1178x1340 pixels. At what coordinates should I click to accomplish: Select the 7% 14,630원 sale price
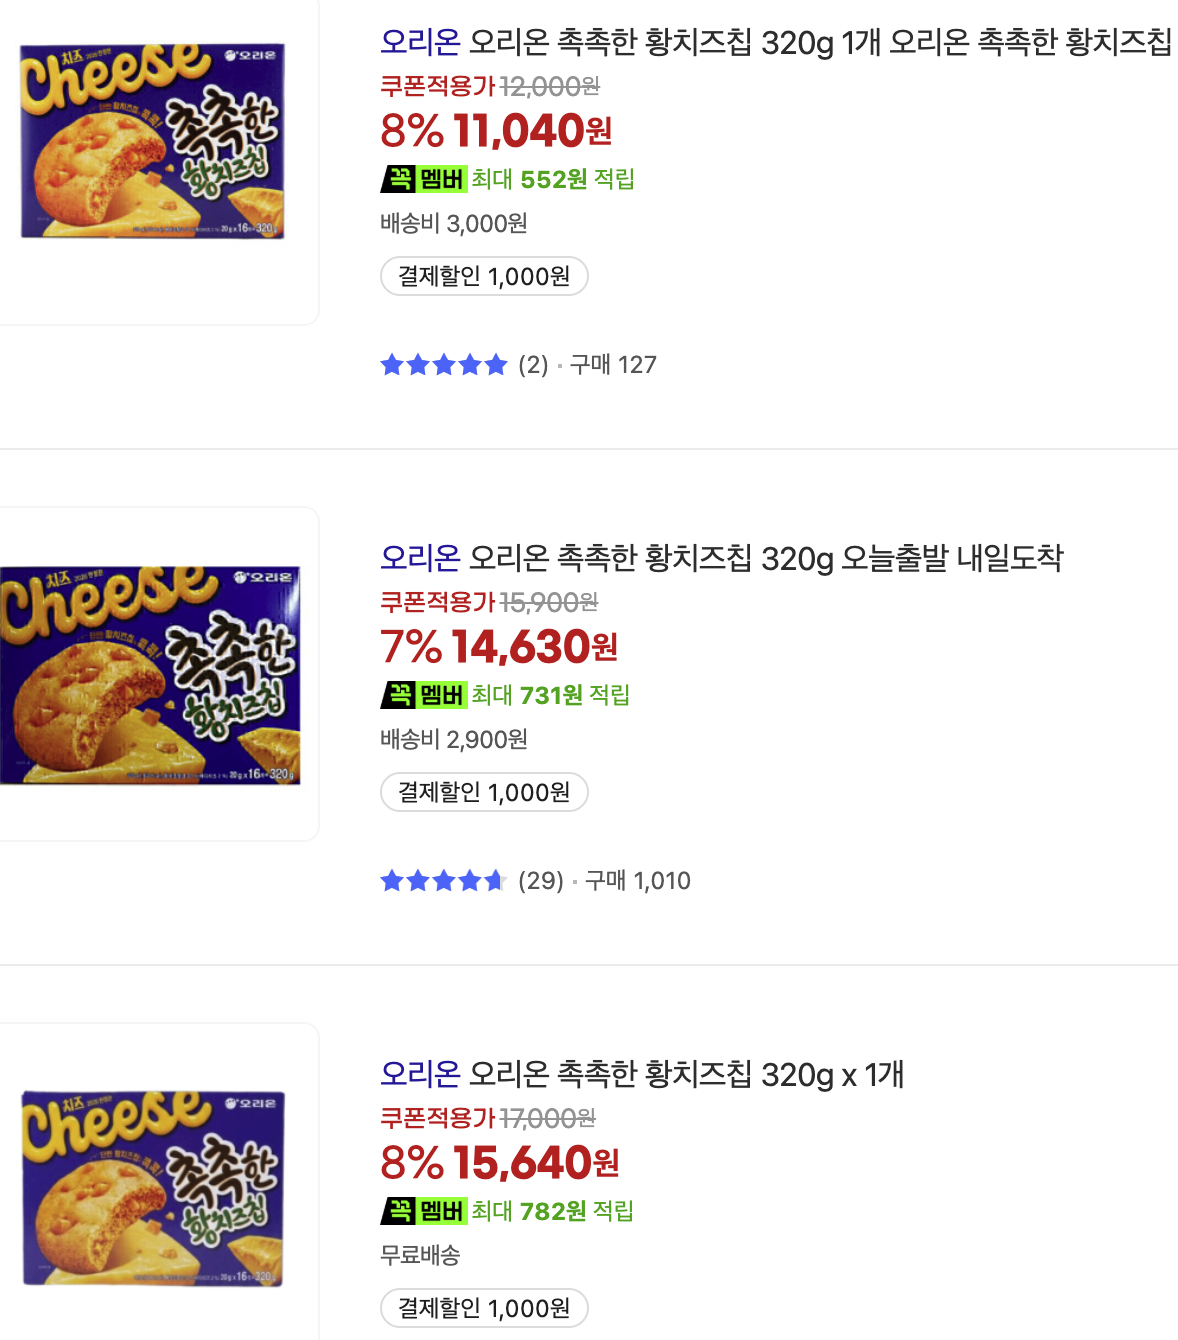click(499, 647)
